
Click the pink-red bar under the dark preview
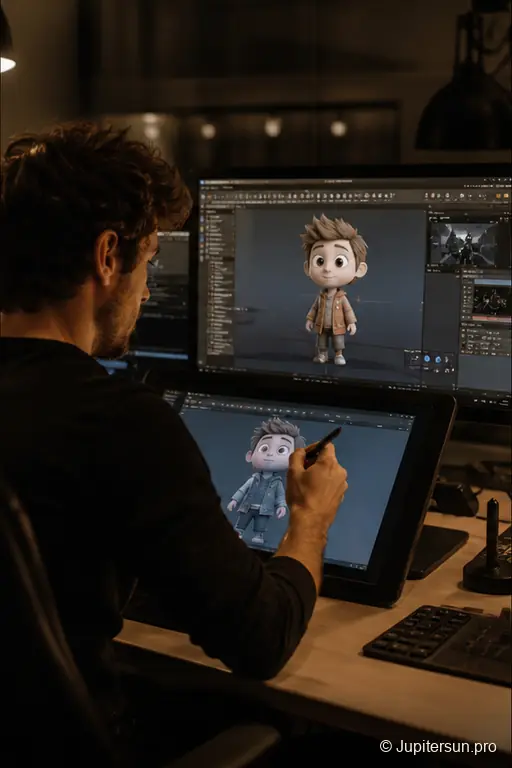(x=491, y=319)
